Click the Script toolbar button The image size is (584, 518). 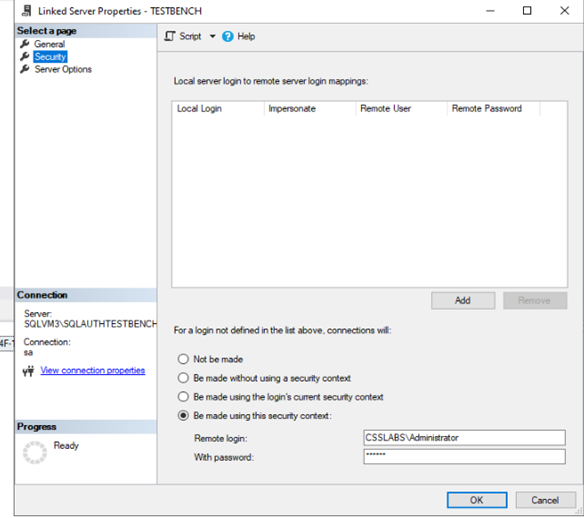(183, 36)
